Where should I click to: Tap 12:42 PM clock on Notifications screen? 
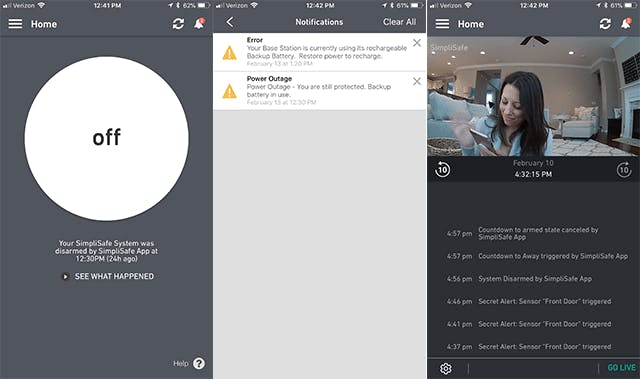(320, 5)
